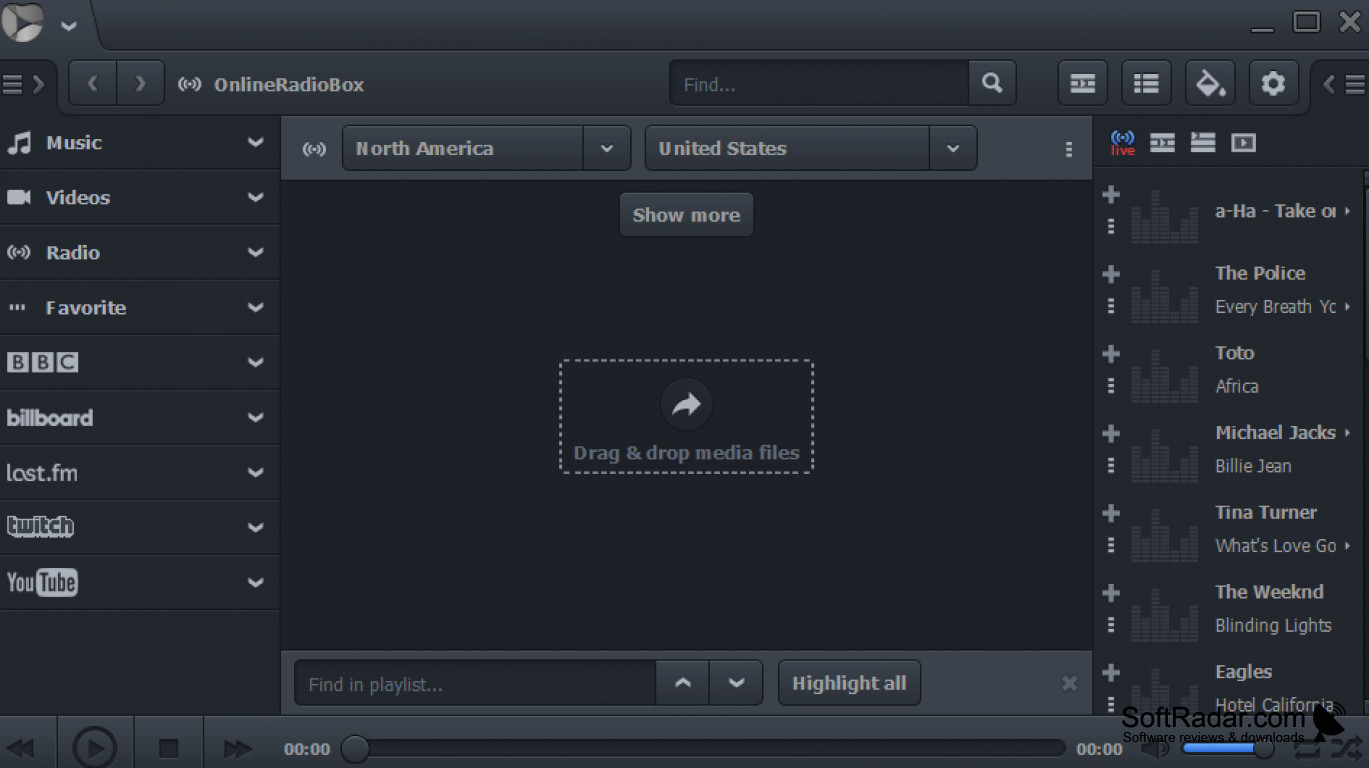Image resolution: width=1369 pixels, height=768 pixels.
Task: Find previous match with up arrow
Action: point(683,683)
